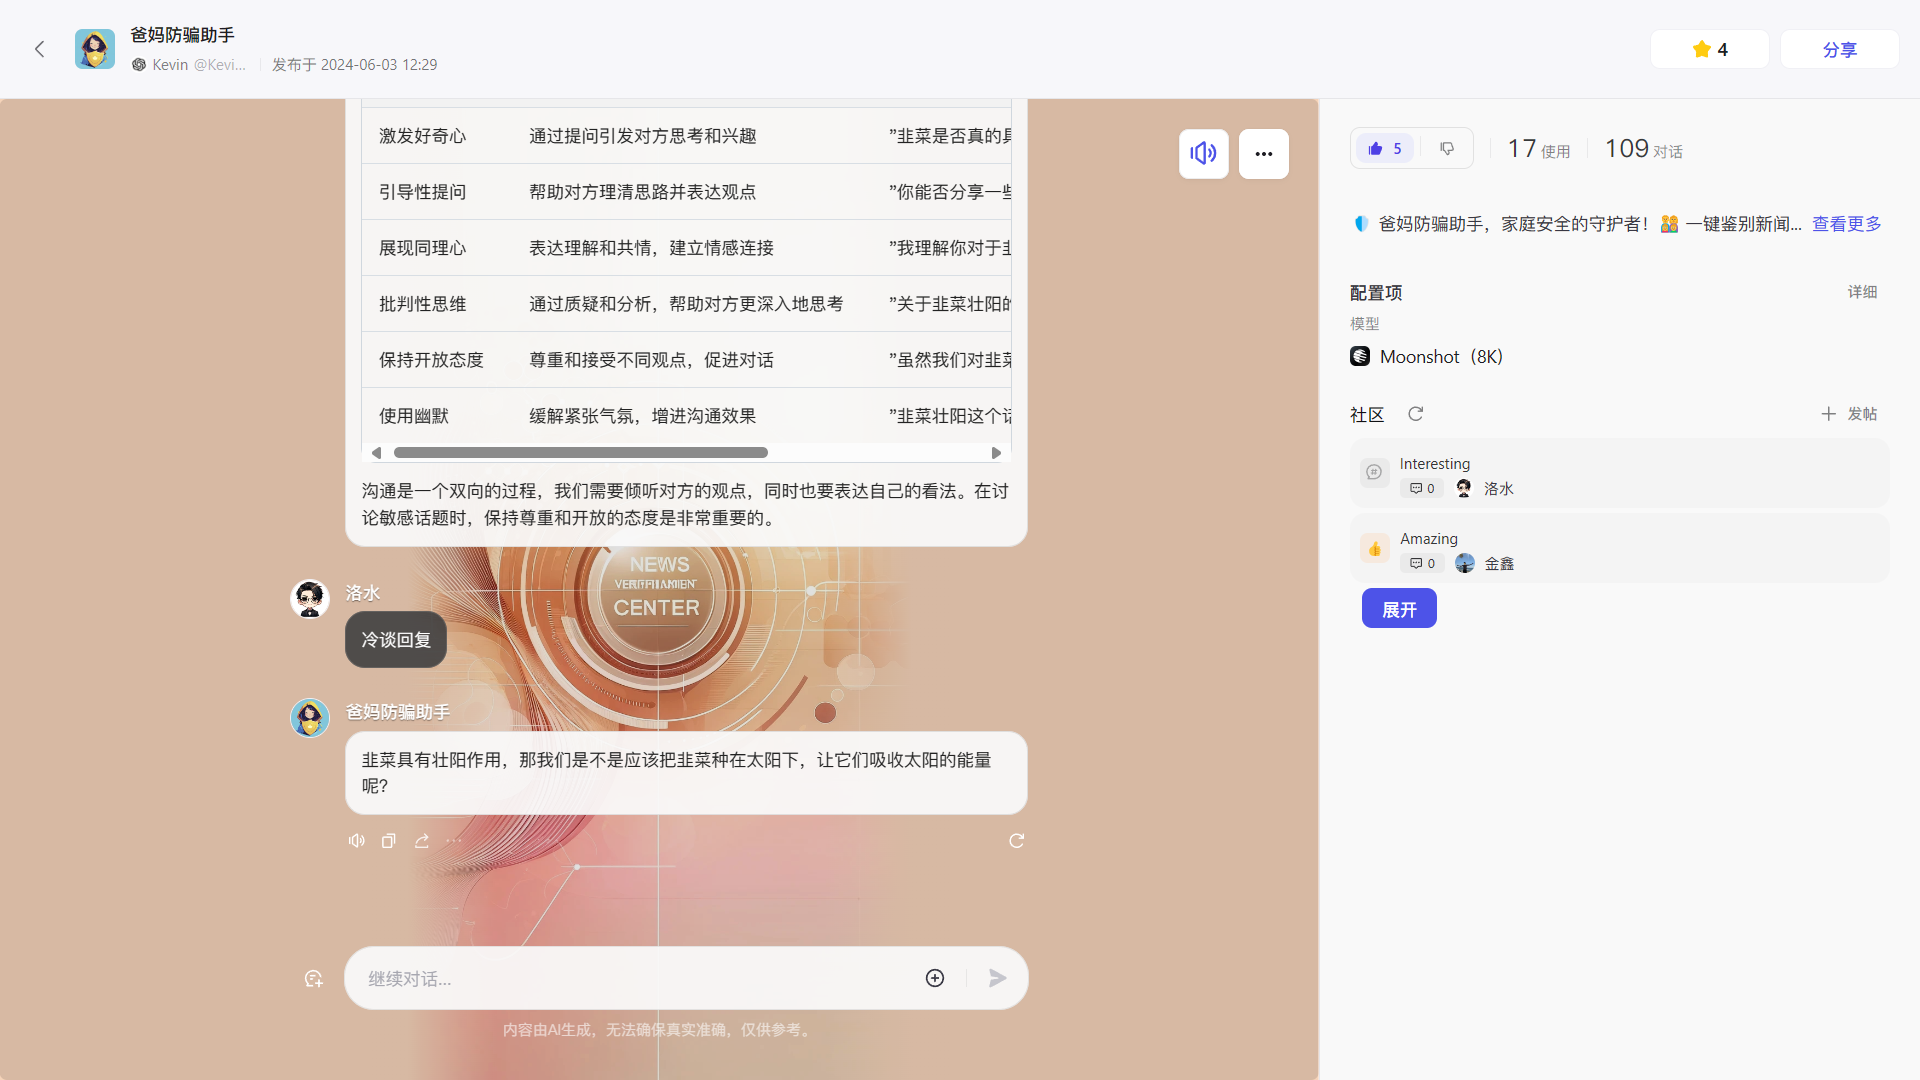This screenshot has width=1920, height=1080.
Task: Click 发帖 to create a post
Action: pyautogui.click(x=1849, y=414)
